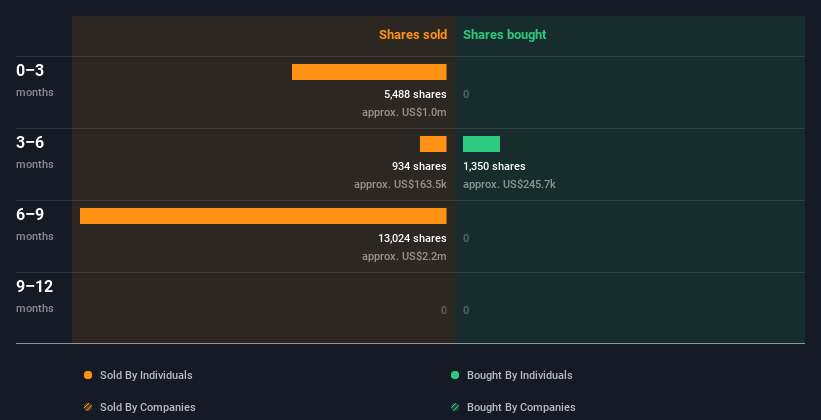Click the approx. US$163.5k sold amount
This screenshot has height=420, width=821.
[x=400, y=184]
